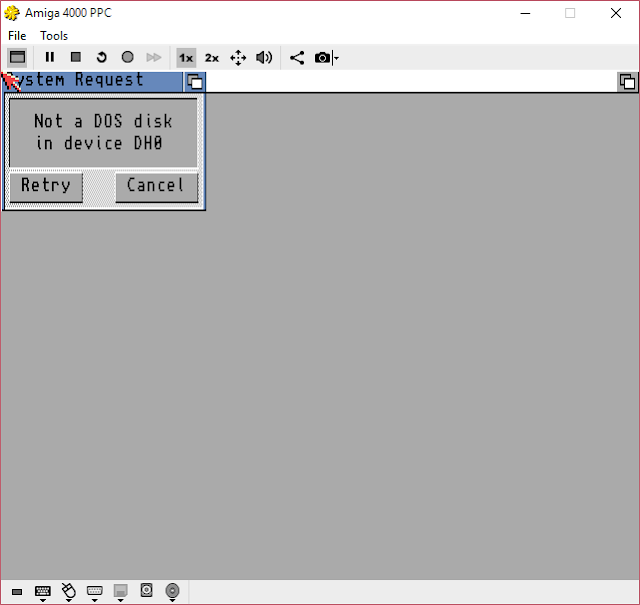The height and width of the screenshot is (605, 640).
Task: Toggle emulator sound with speaker icon
Action: [x=264, y=58]
